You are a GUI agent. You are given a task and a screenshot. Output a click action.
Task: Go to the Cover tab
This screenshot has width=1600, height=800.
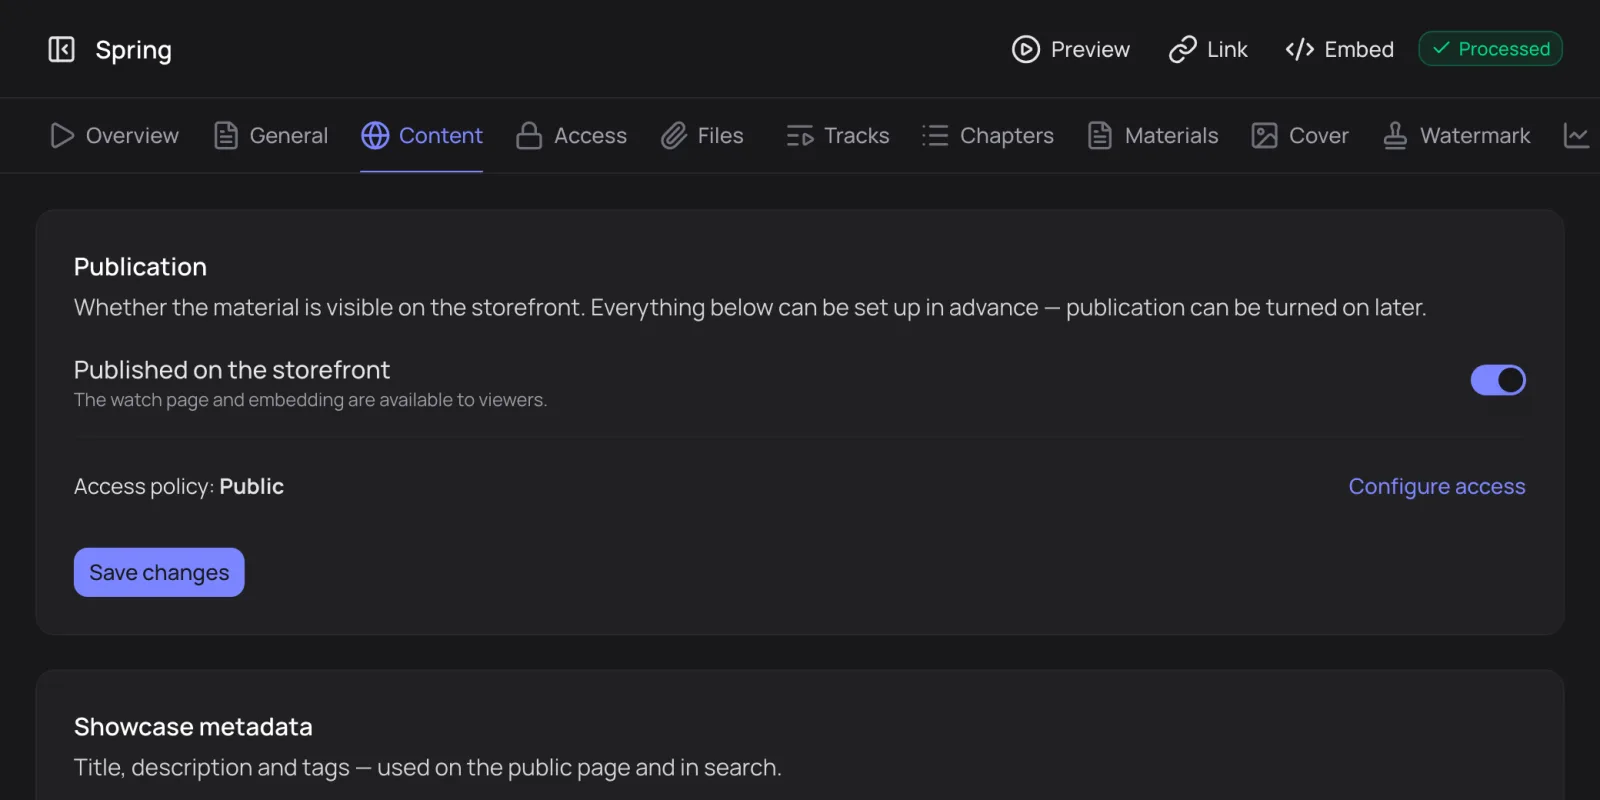click(1300, 135)
